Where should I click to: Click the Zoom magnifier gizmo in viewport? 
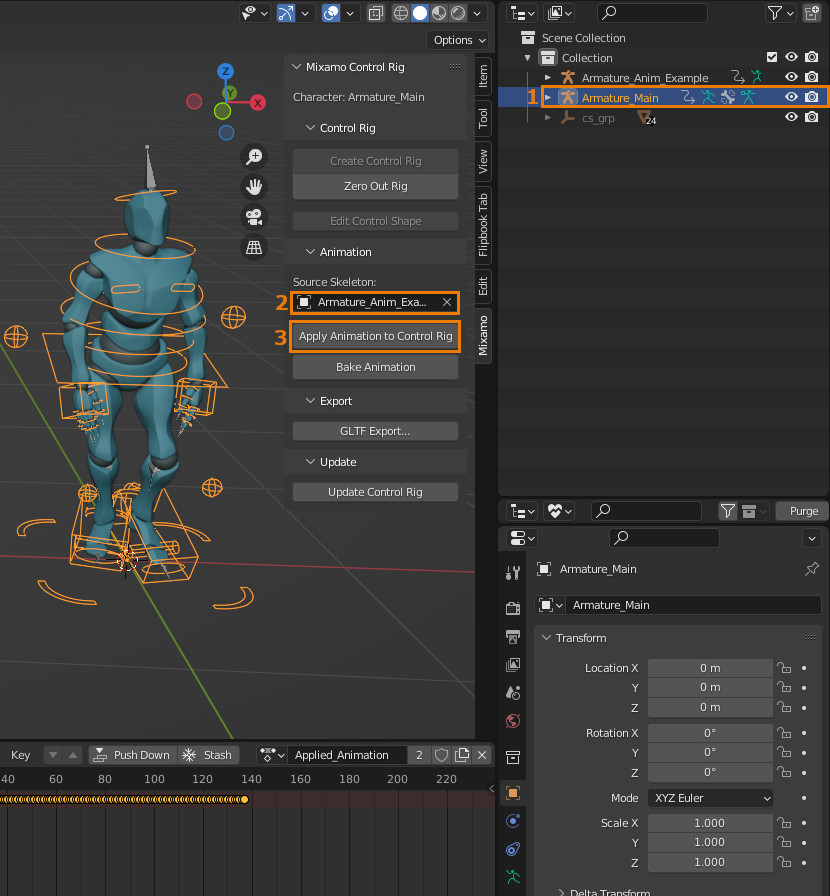point(254,157)
